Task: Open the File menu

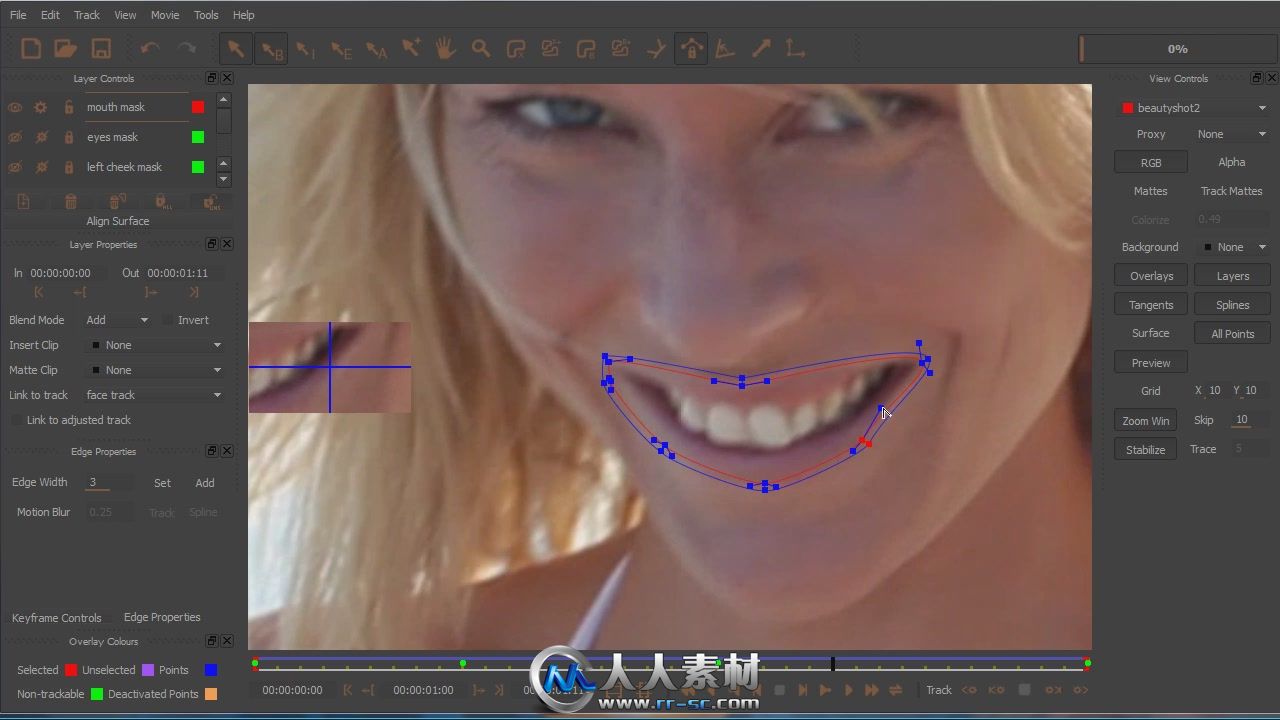Action: click(18, 15)
